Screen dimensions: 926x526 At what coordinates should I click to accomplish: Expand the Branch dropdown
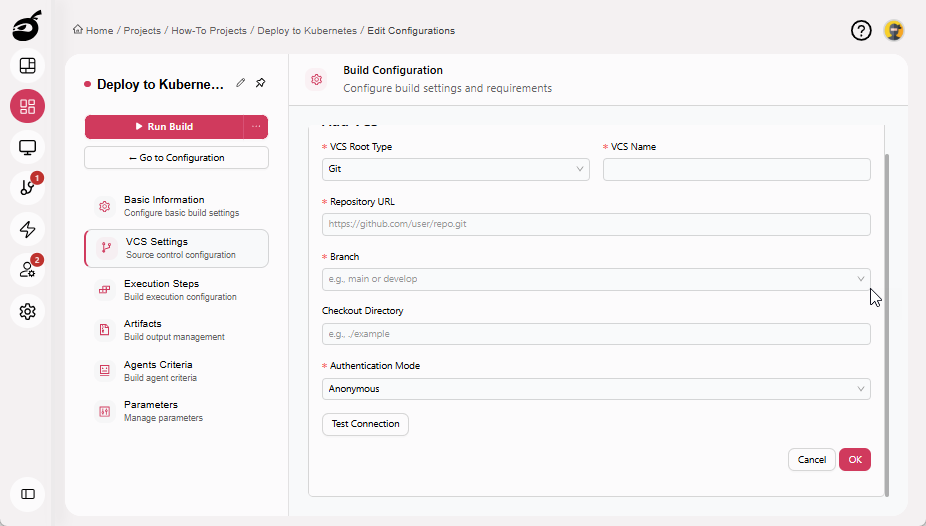click(596, 279)
